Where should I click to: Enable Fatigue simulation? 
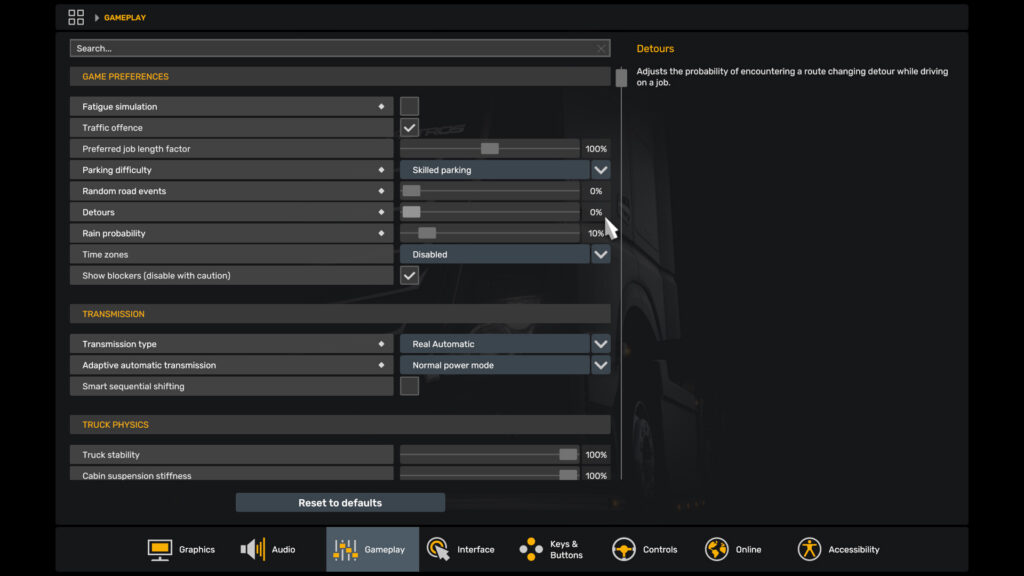(x=409, y=106)
